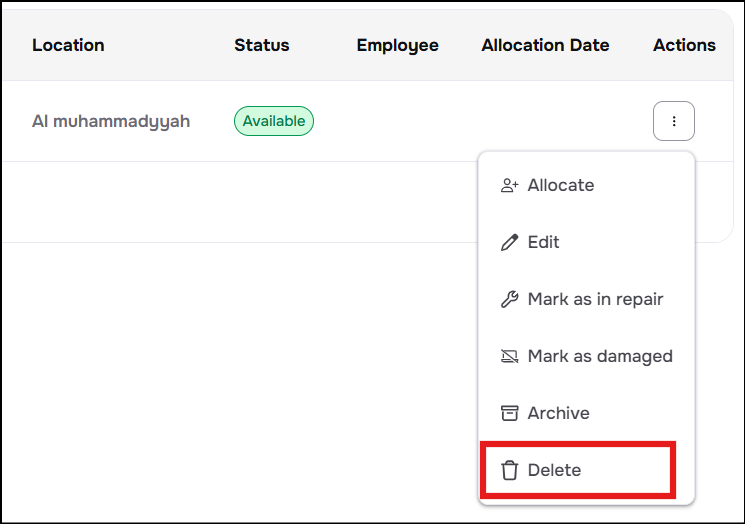Select the Archive option label
Screen dimensions: 745x524
tap(558, 413)
